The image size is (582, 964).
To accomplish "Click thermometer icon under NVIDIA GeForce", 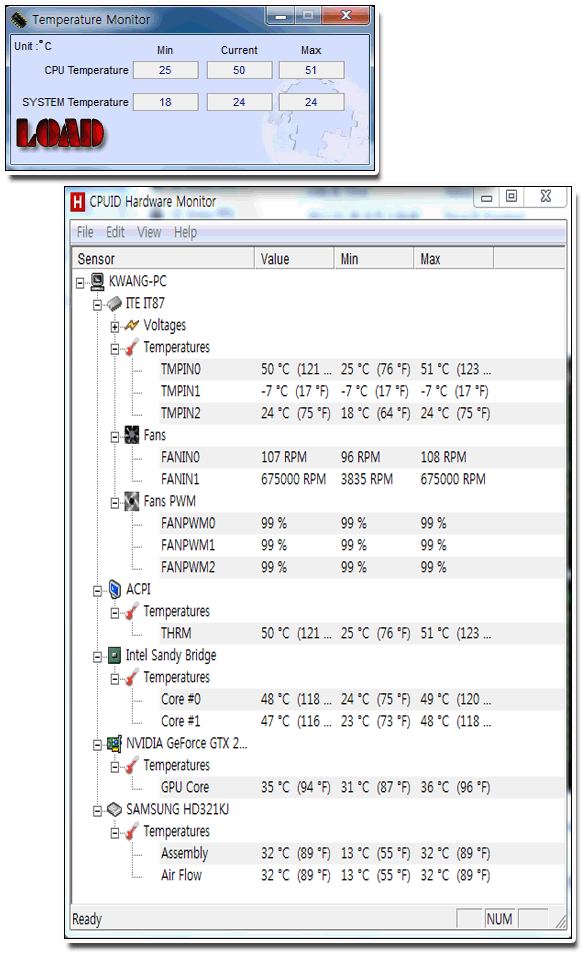I will [x=132, y=765].
